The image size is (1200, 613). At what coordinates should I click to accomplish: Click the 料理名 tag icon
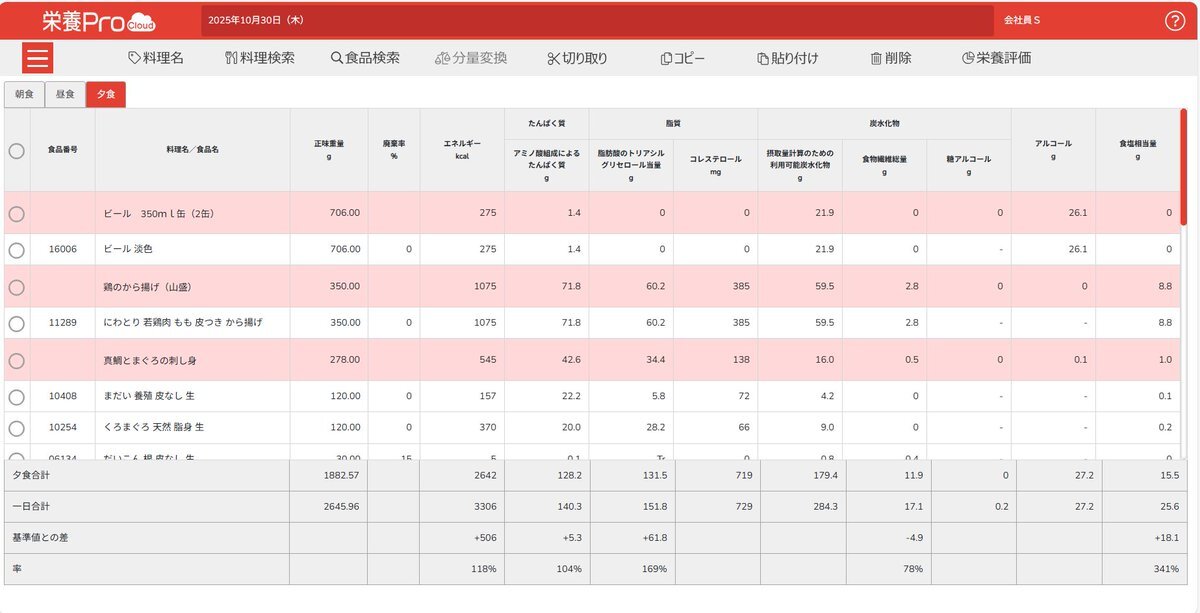pos(135,58)
